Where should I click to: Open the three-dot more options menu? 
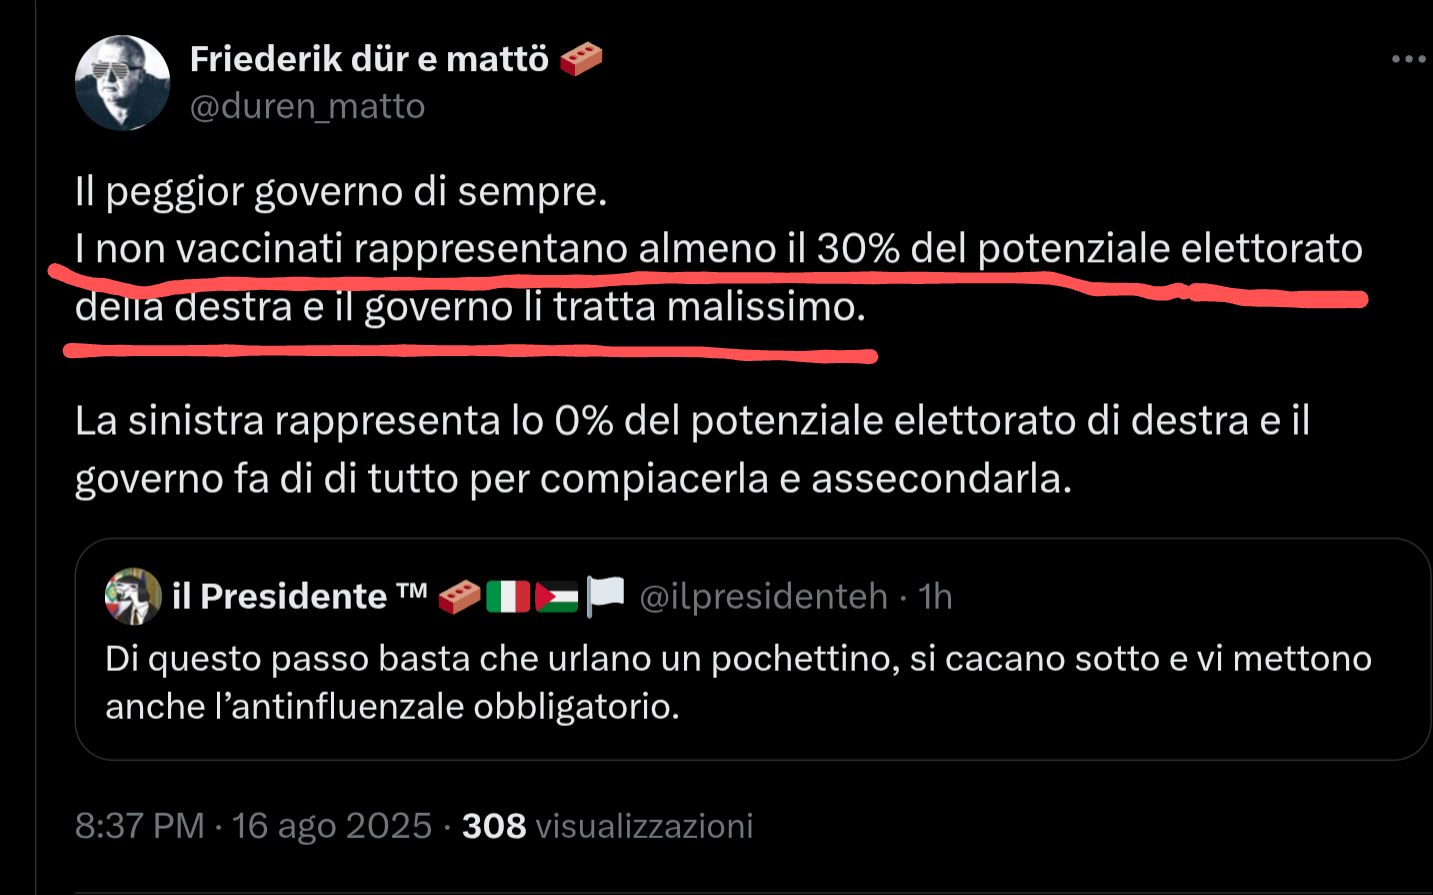(1408, 59)
